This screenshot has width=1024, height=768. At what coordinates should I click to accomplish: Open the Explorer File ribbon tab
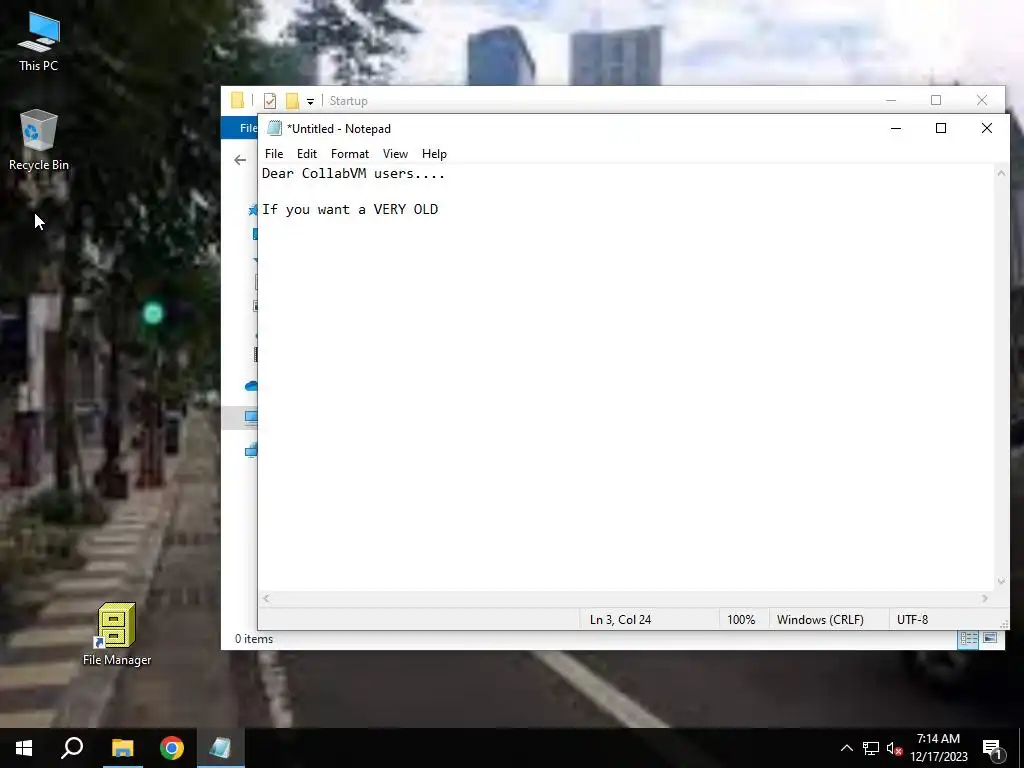240,128
